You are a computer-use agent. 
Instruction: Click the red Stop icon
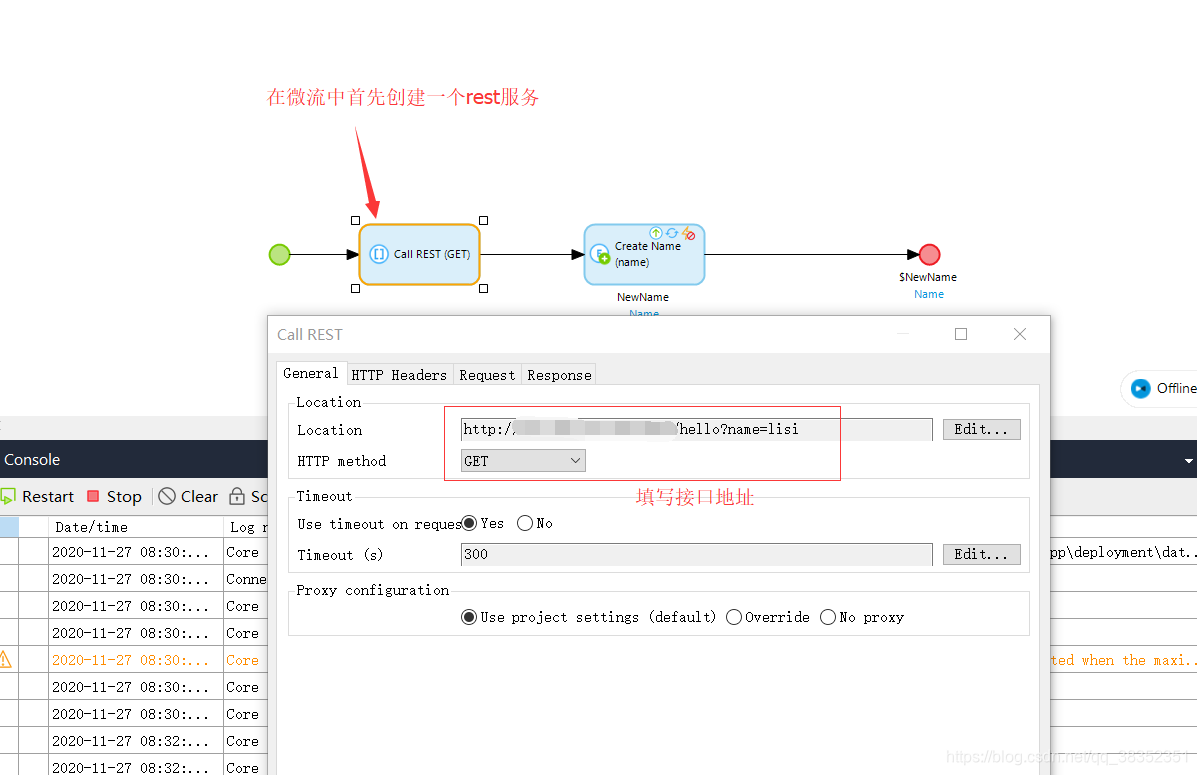coord(93,496)
